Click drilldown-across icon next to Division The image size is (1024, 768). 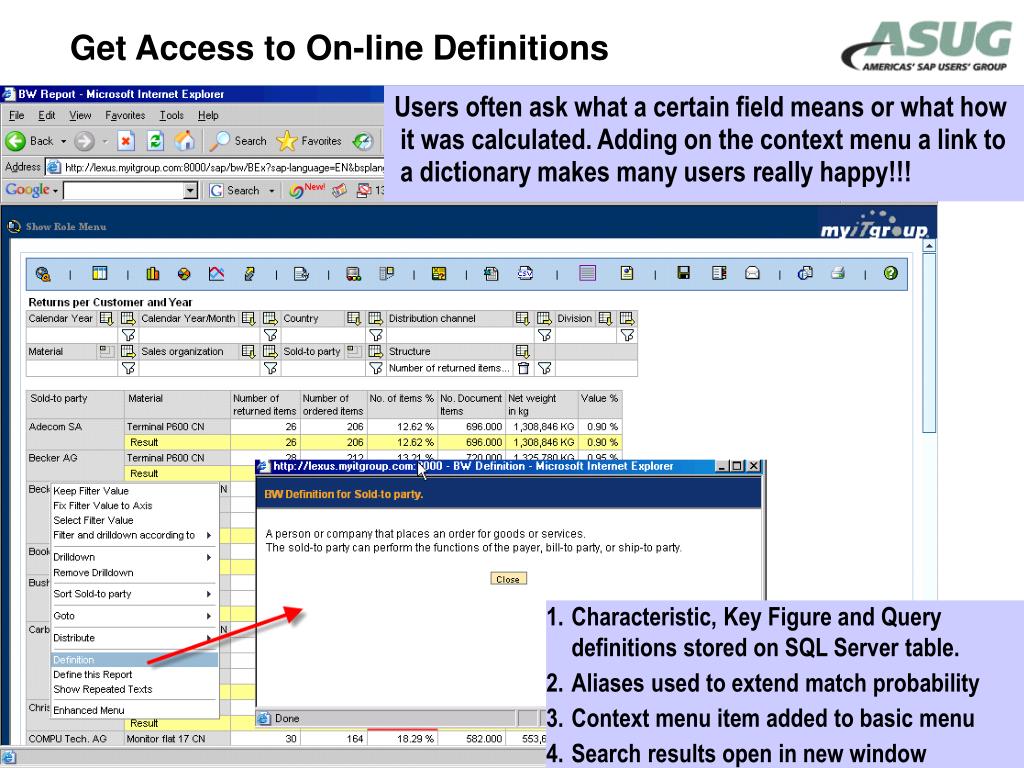627,319
